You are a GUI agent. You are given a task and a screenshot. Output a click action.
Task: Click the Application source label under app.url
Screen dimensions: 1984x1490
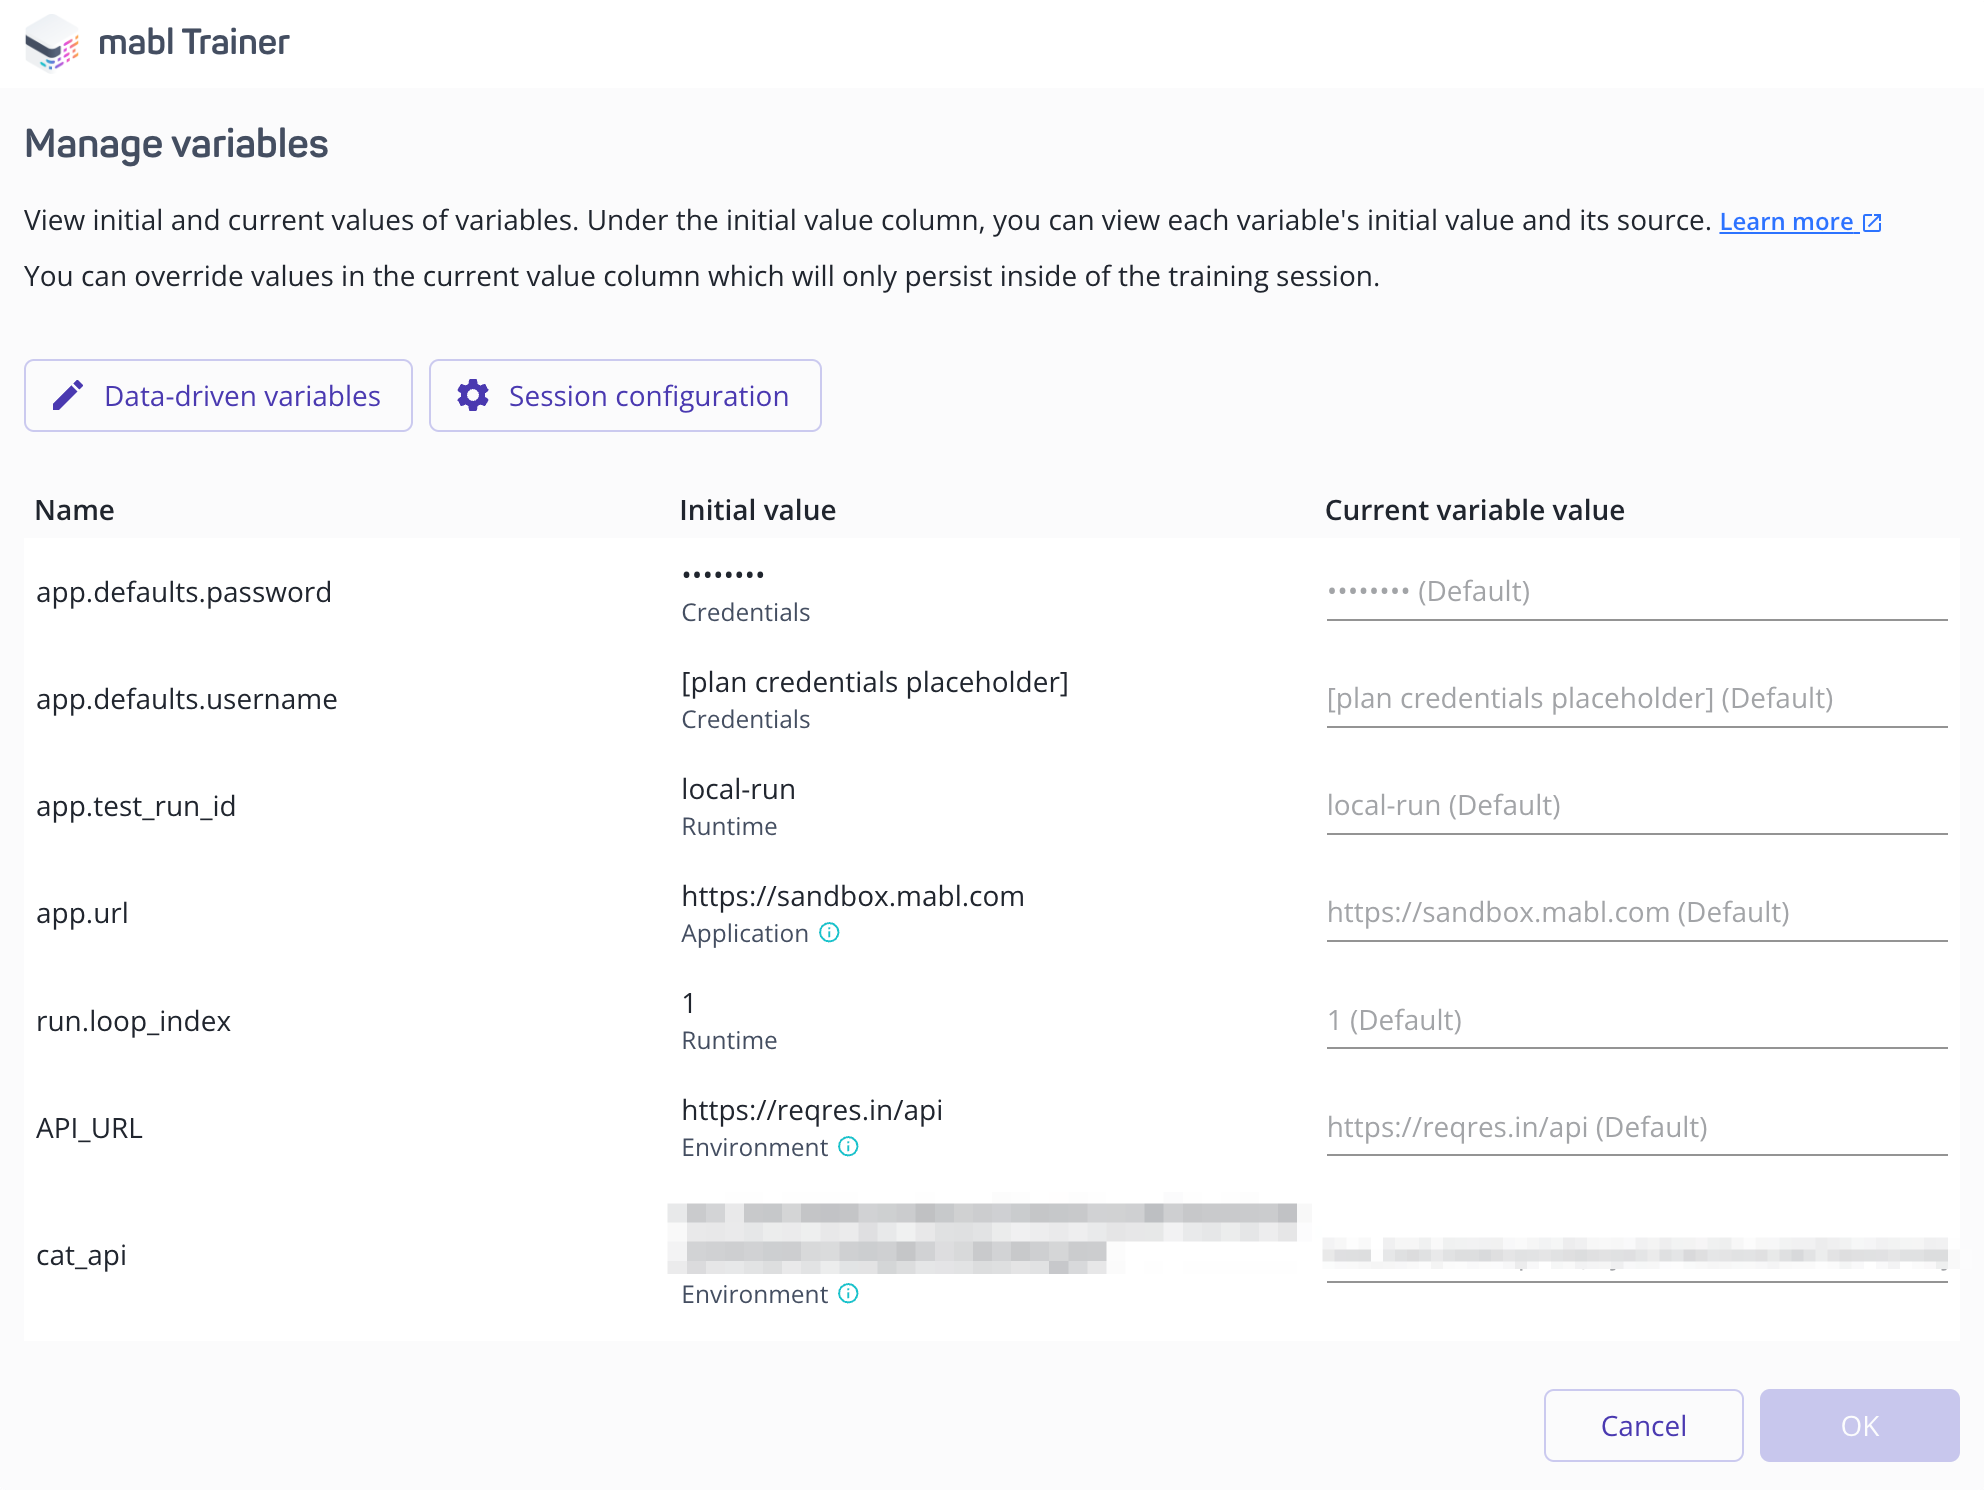tap(745, 933)
